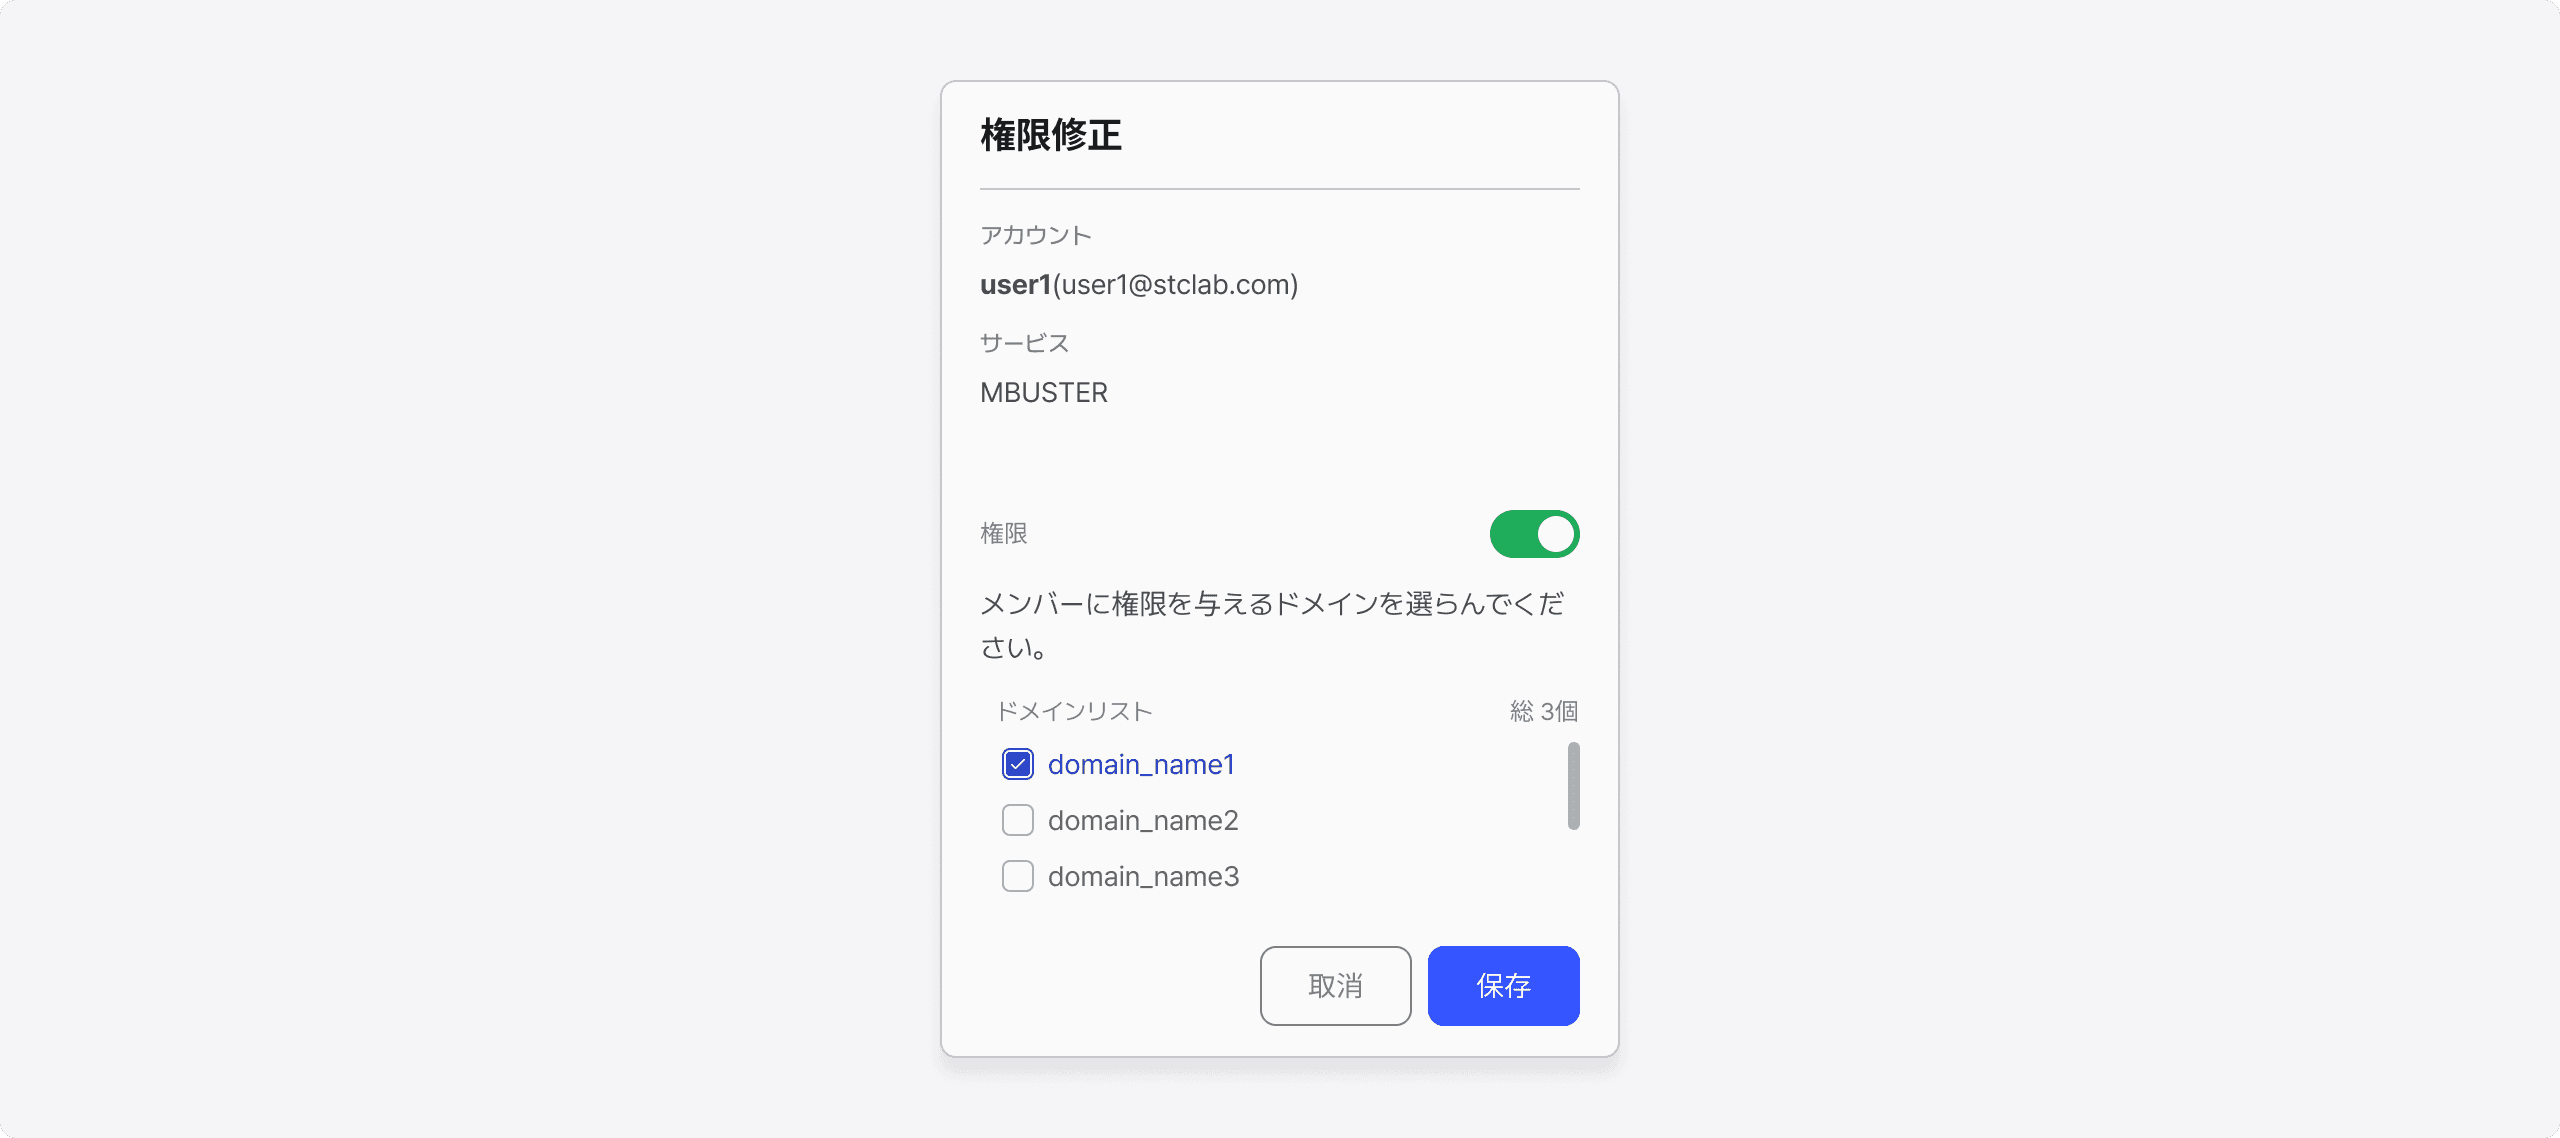Check the domain_name2 checkbox
Screen dimensions: 2560x1138
coord(1012,820)
